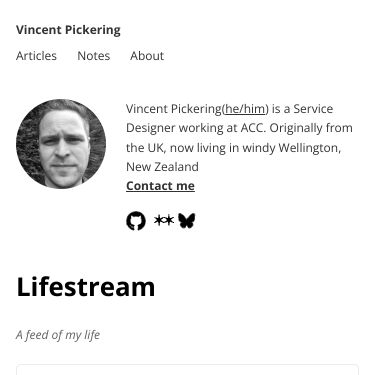Follow the he/him pronouns link
The height and width of the screenshot is (375, 375).
(245, 109)
